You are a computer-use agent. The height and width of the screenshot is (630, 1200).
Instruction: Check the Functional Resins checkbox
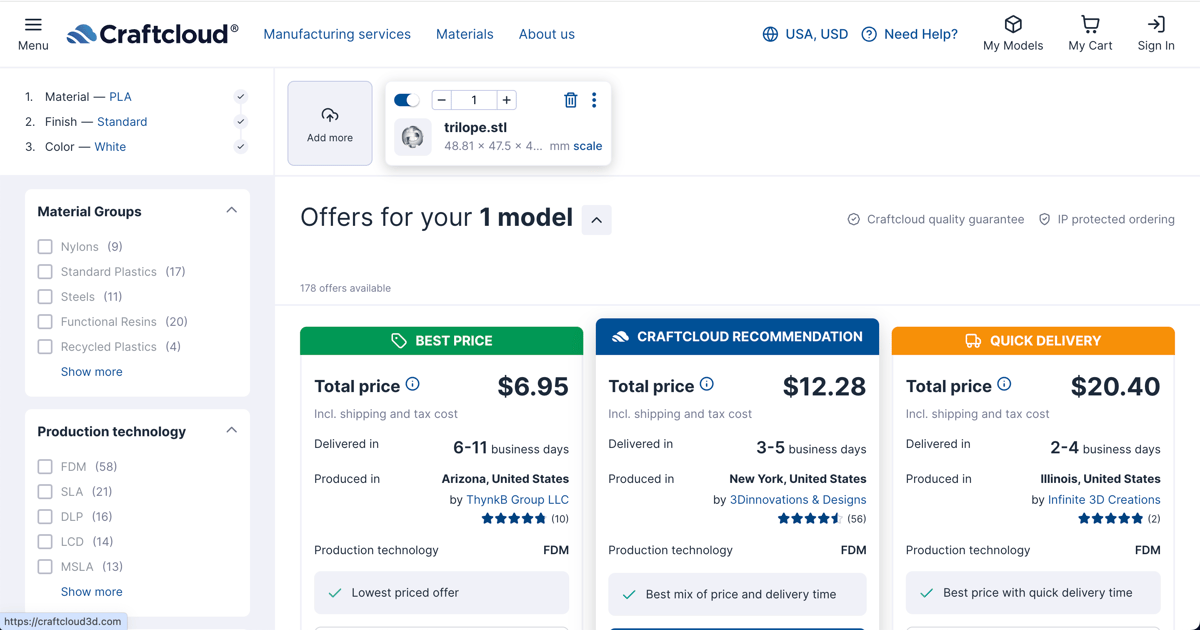45,322
